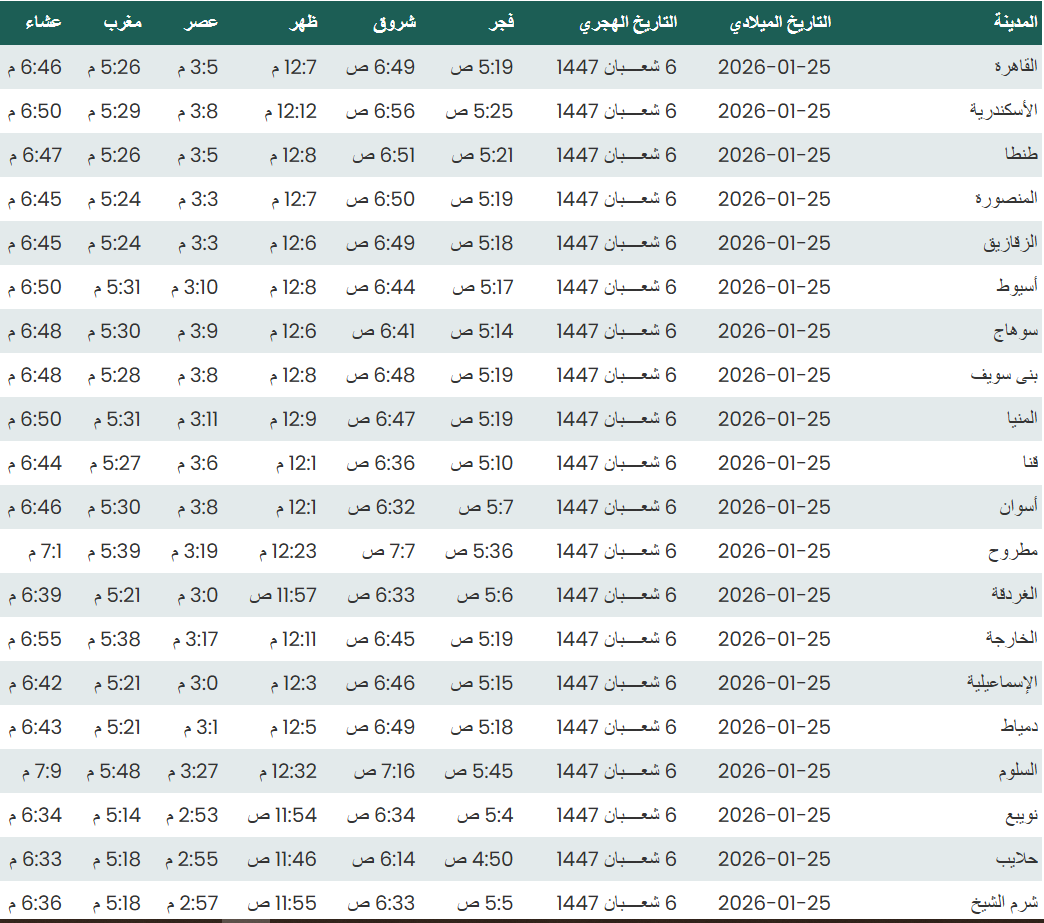
Task: Select the أسوان city name cell
Action: click(x=1018, y=507)
